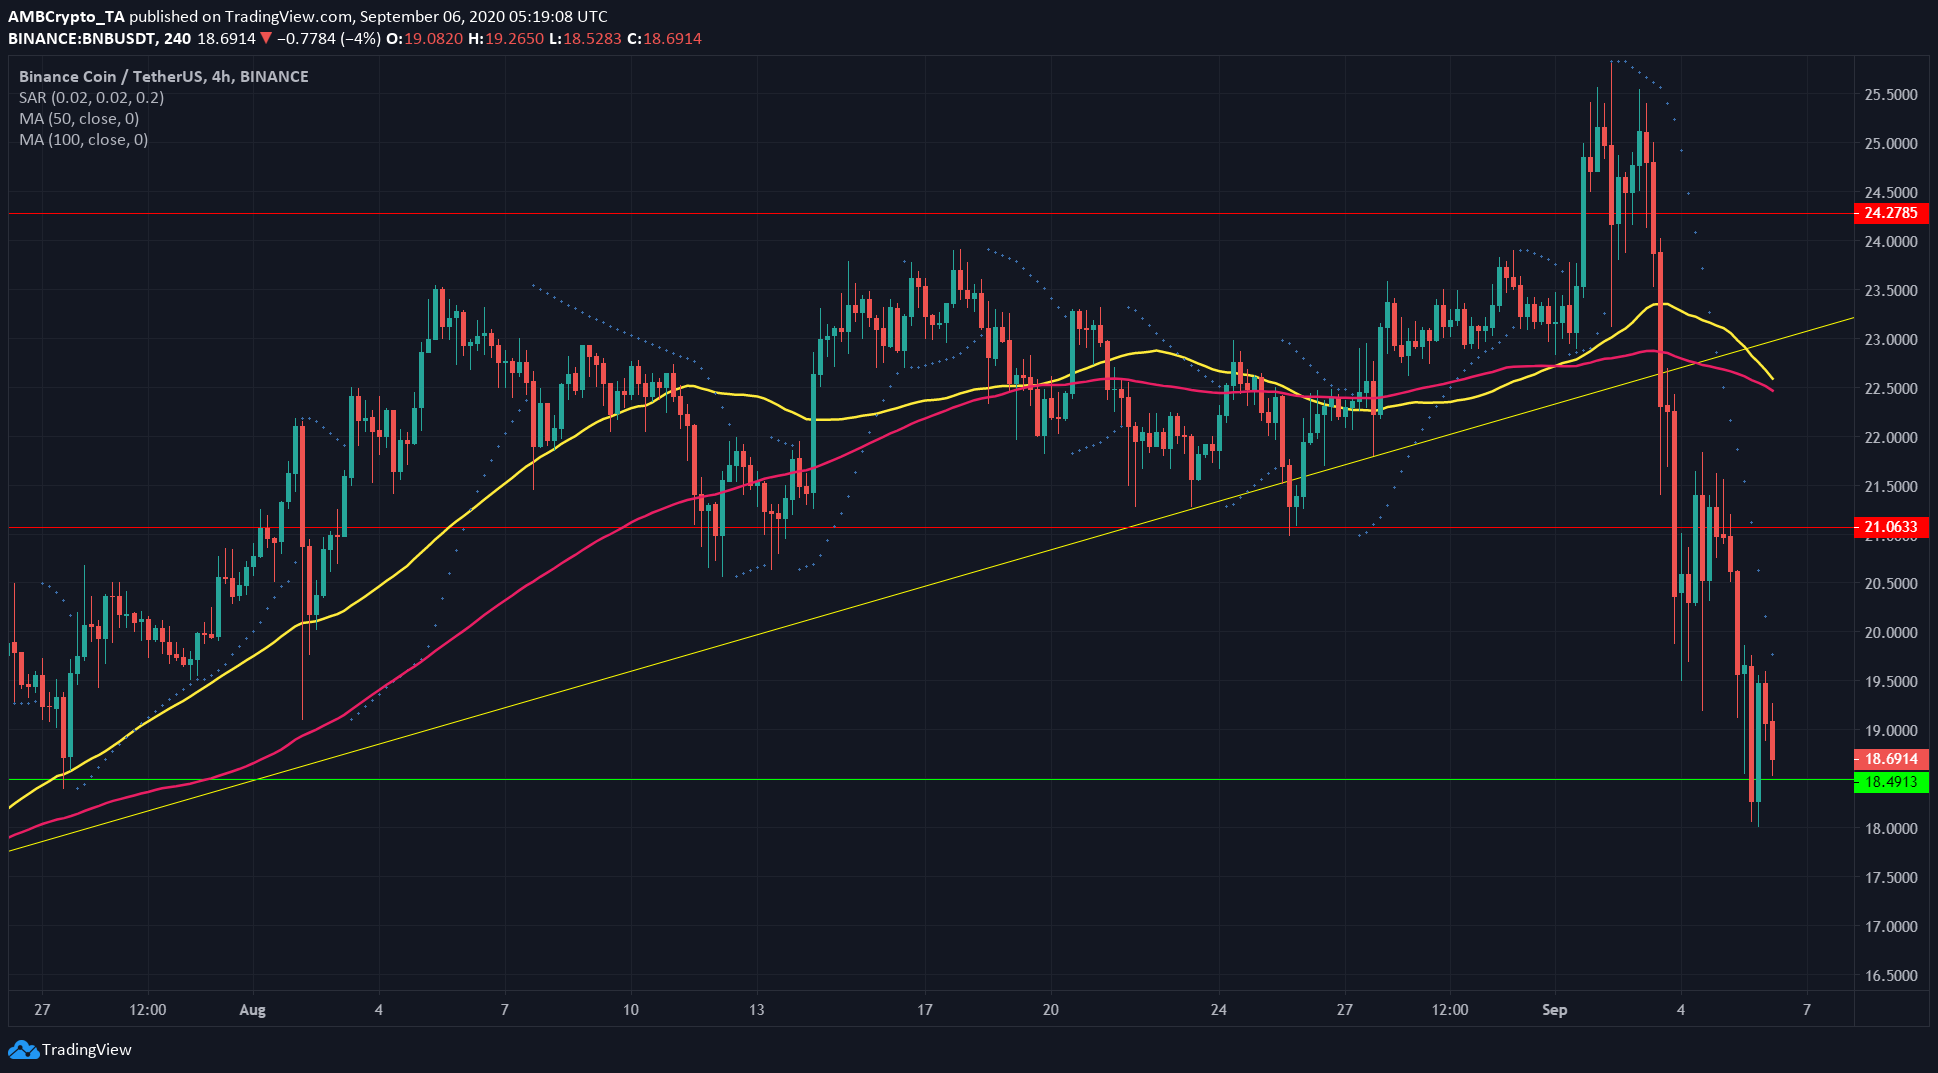Click the red down-triangle change indicator
The height and width of the screenshot is (1073, 1938).
point(266,38)
